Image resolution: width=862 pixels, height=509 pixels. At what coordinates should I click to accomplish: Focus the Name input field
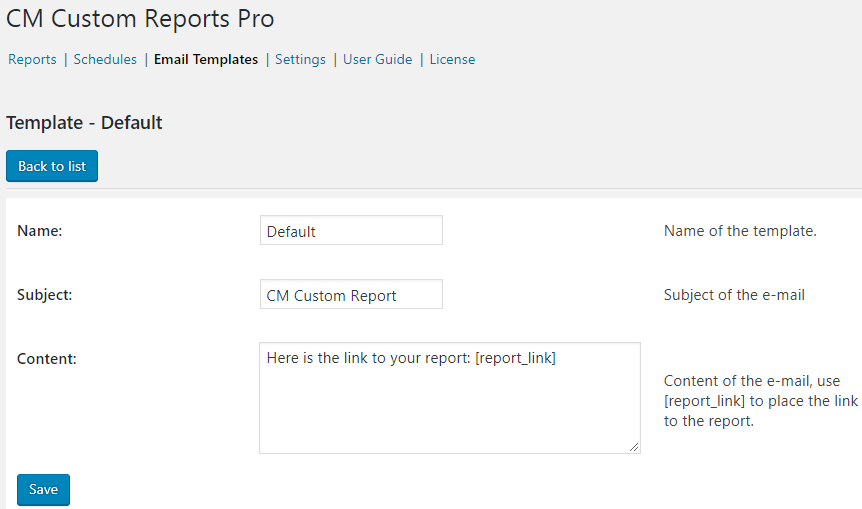(x=350, y=230)
